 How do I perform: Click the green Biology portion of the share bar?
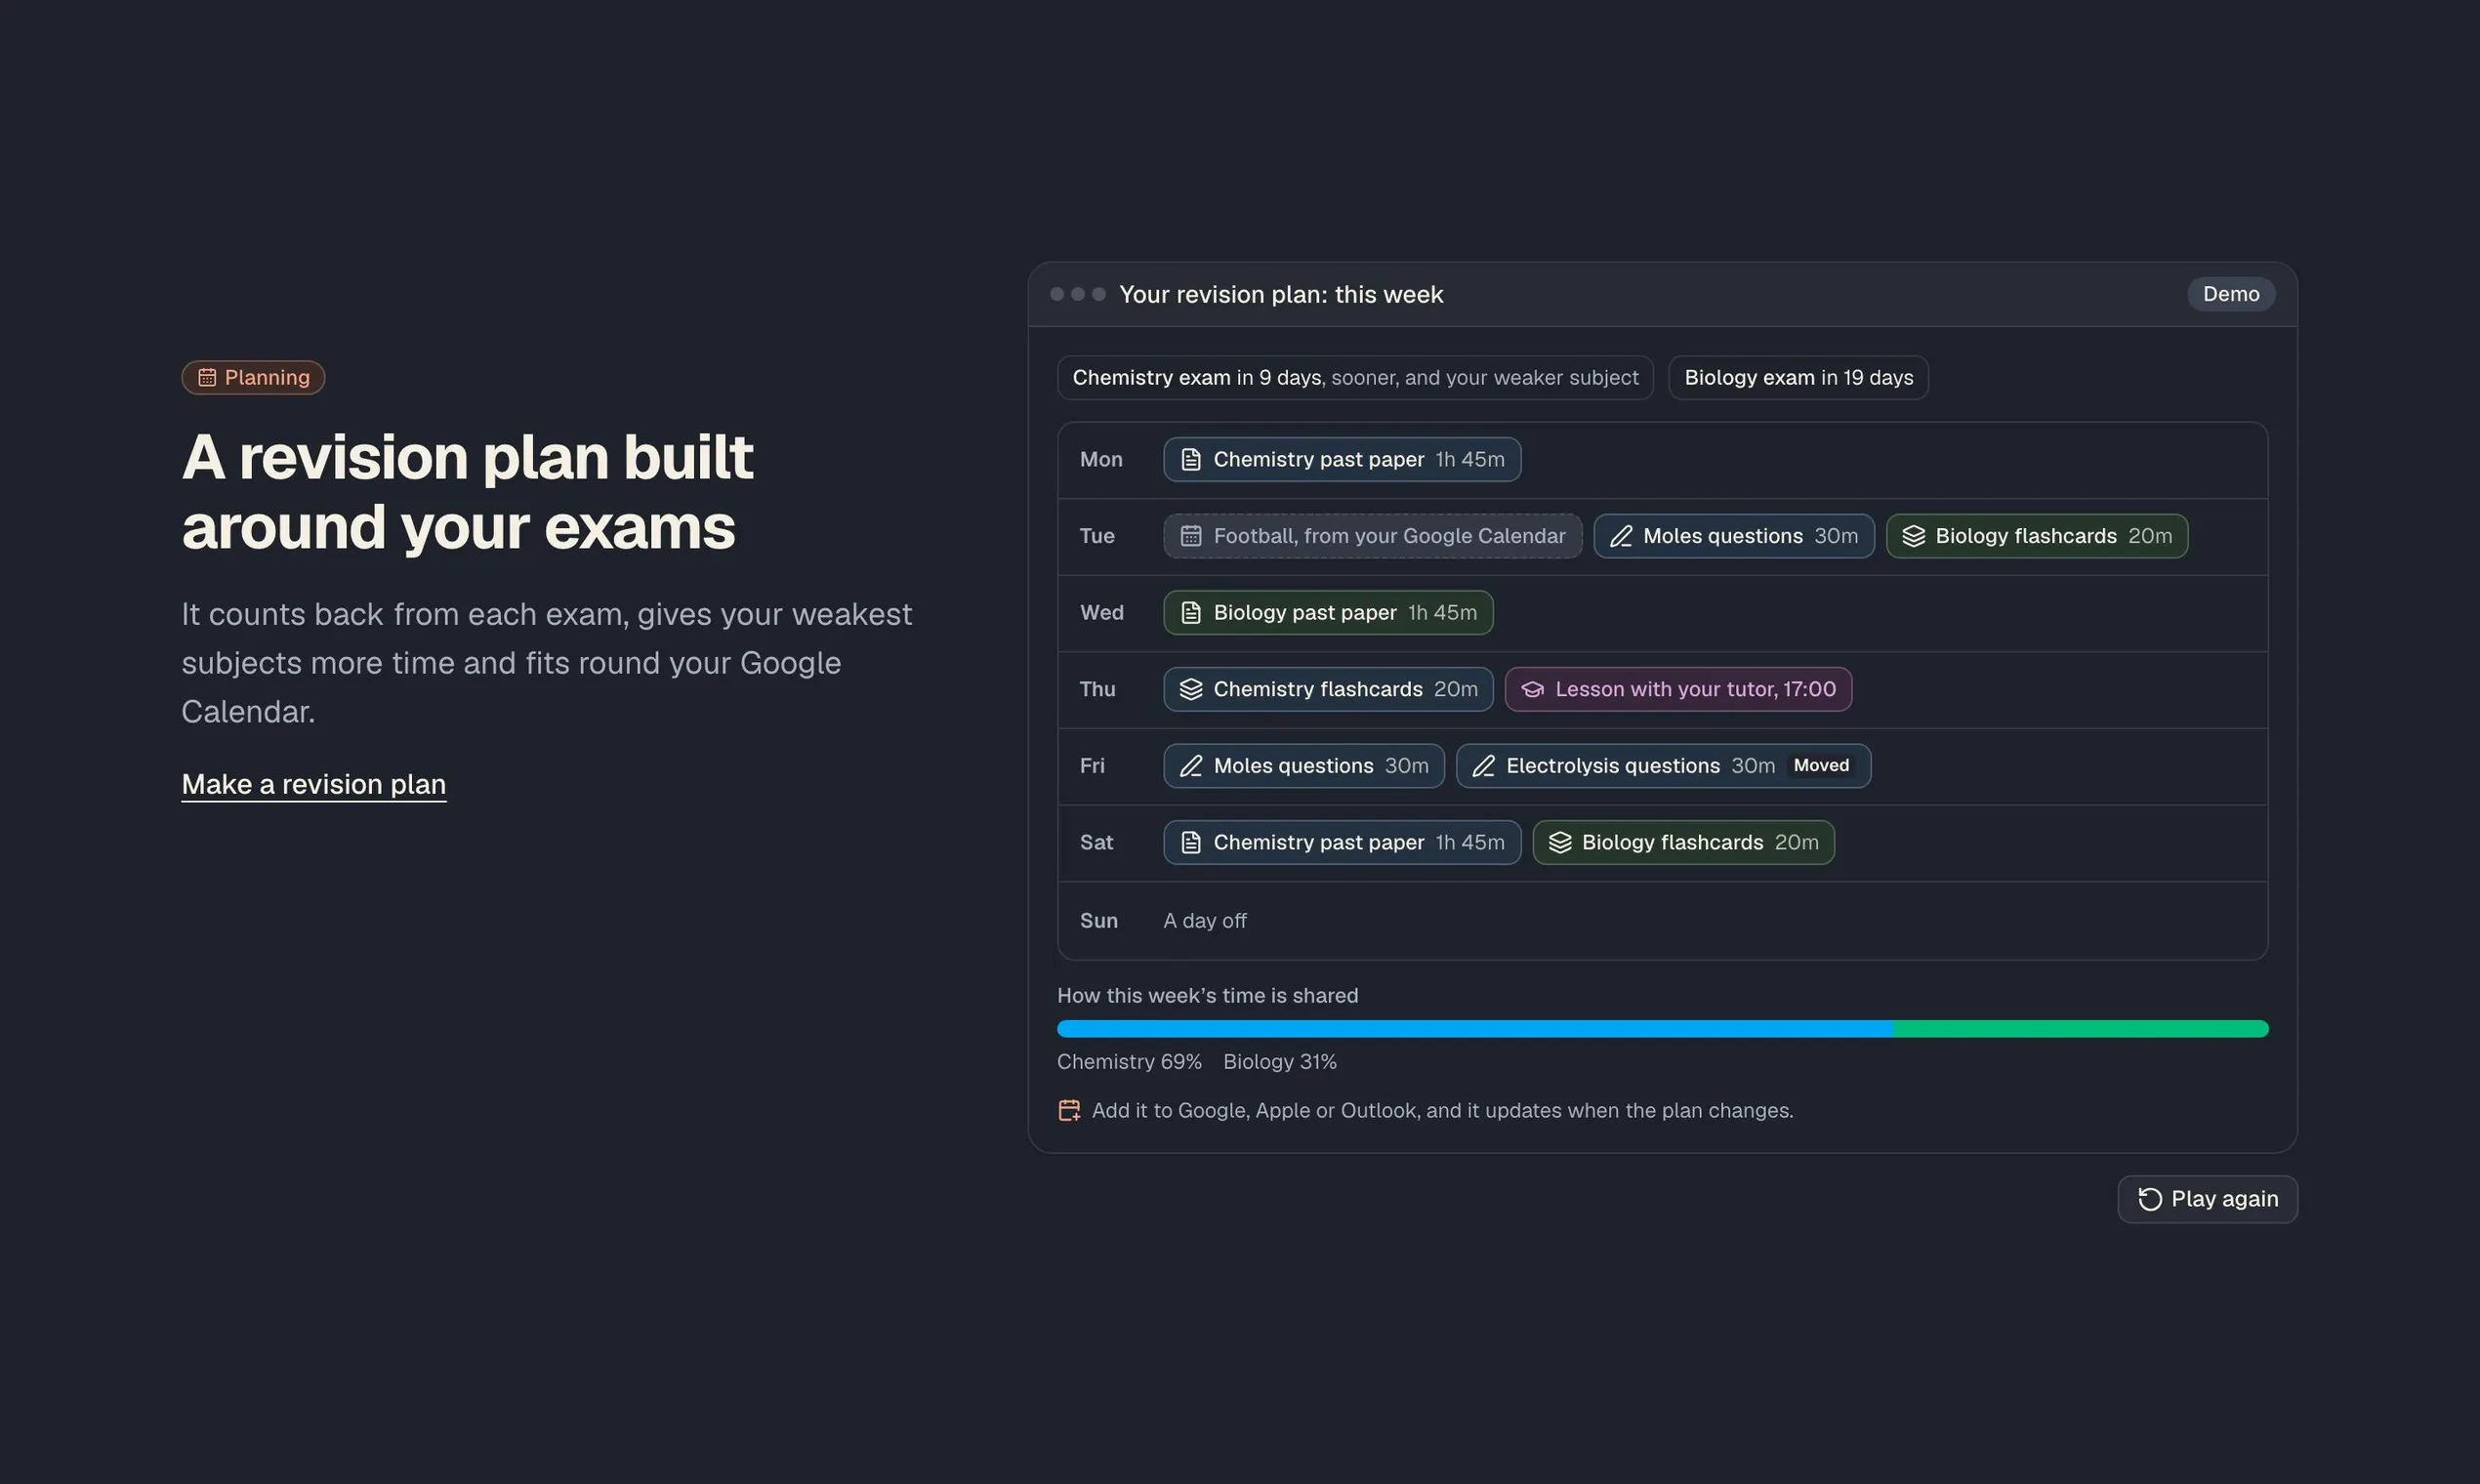(x=2080, y=1029)
